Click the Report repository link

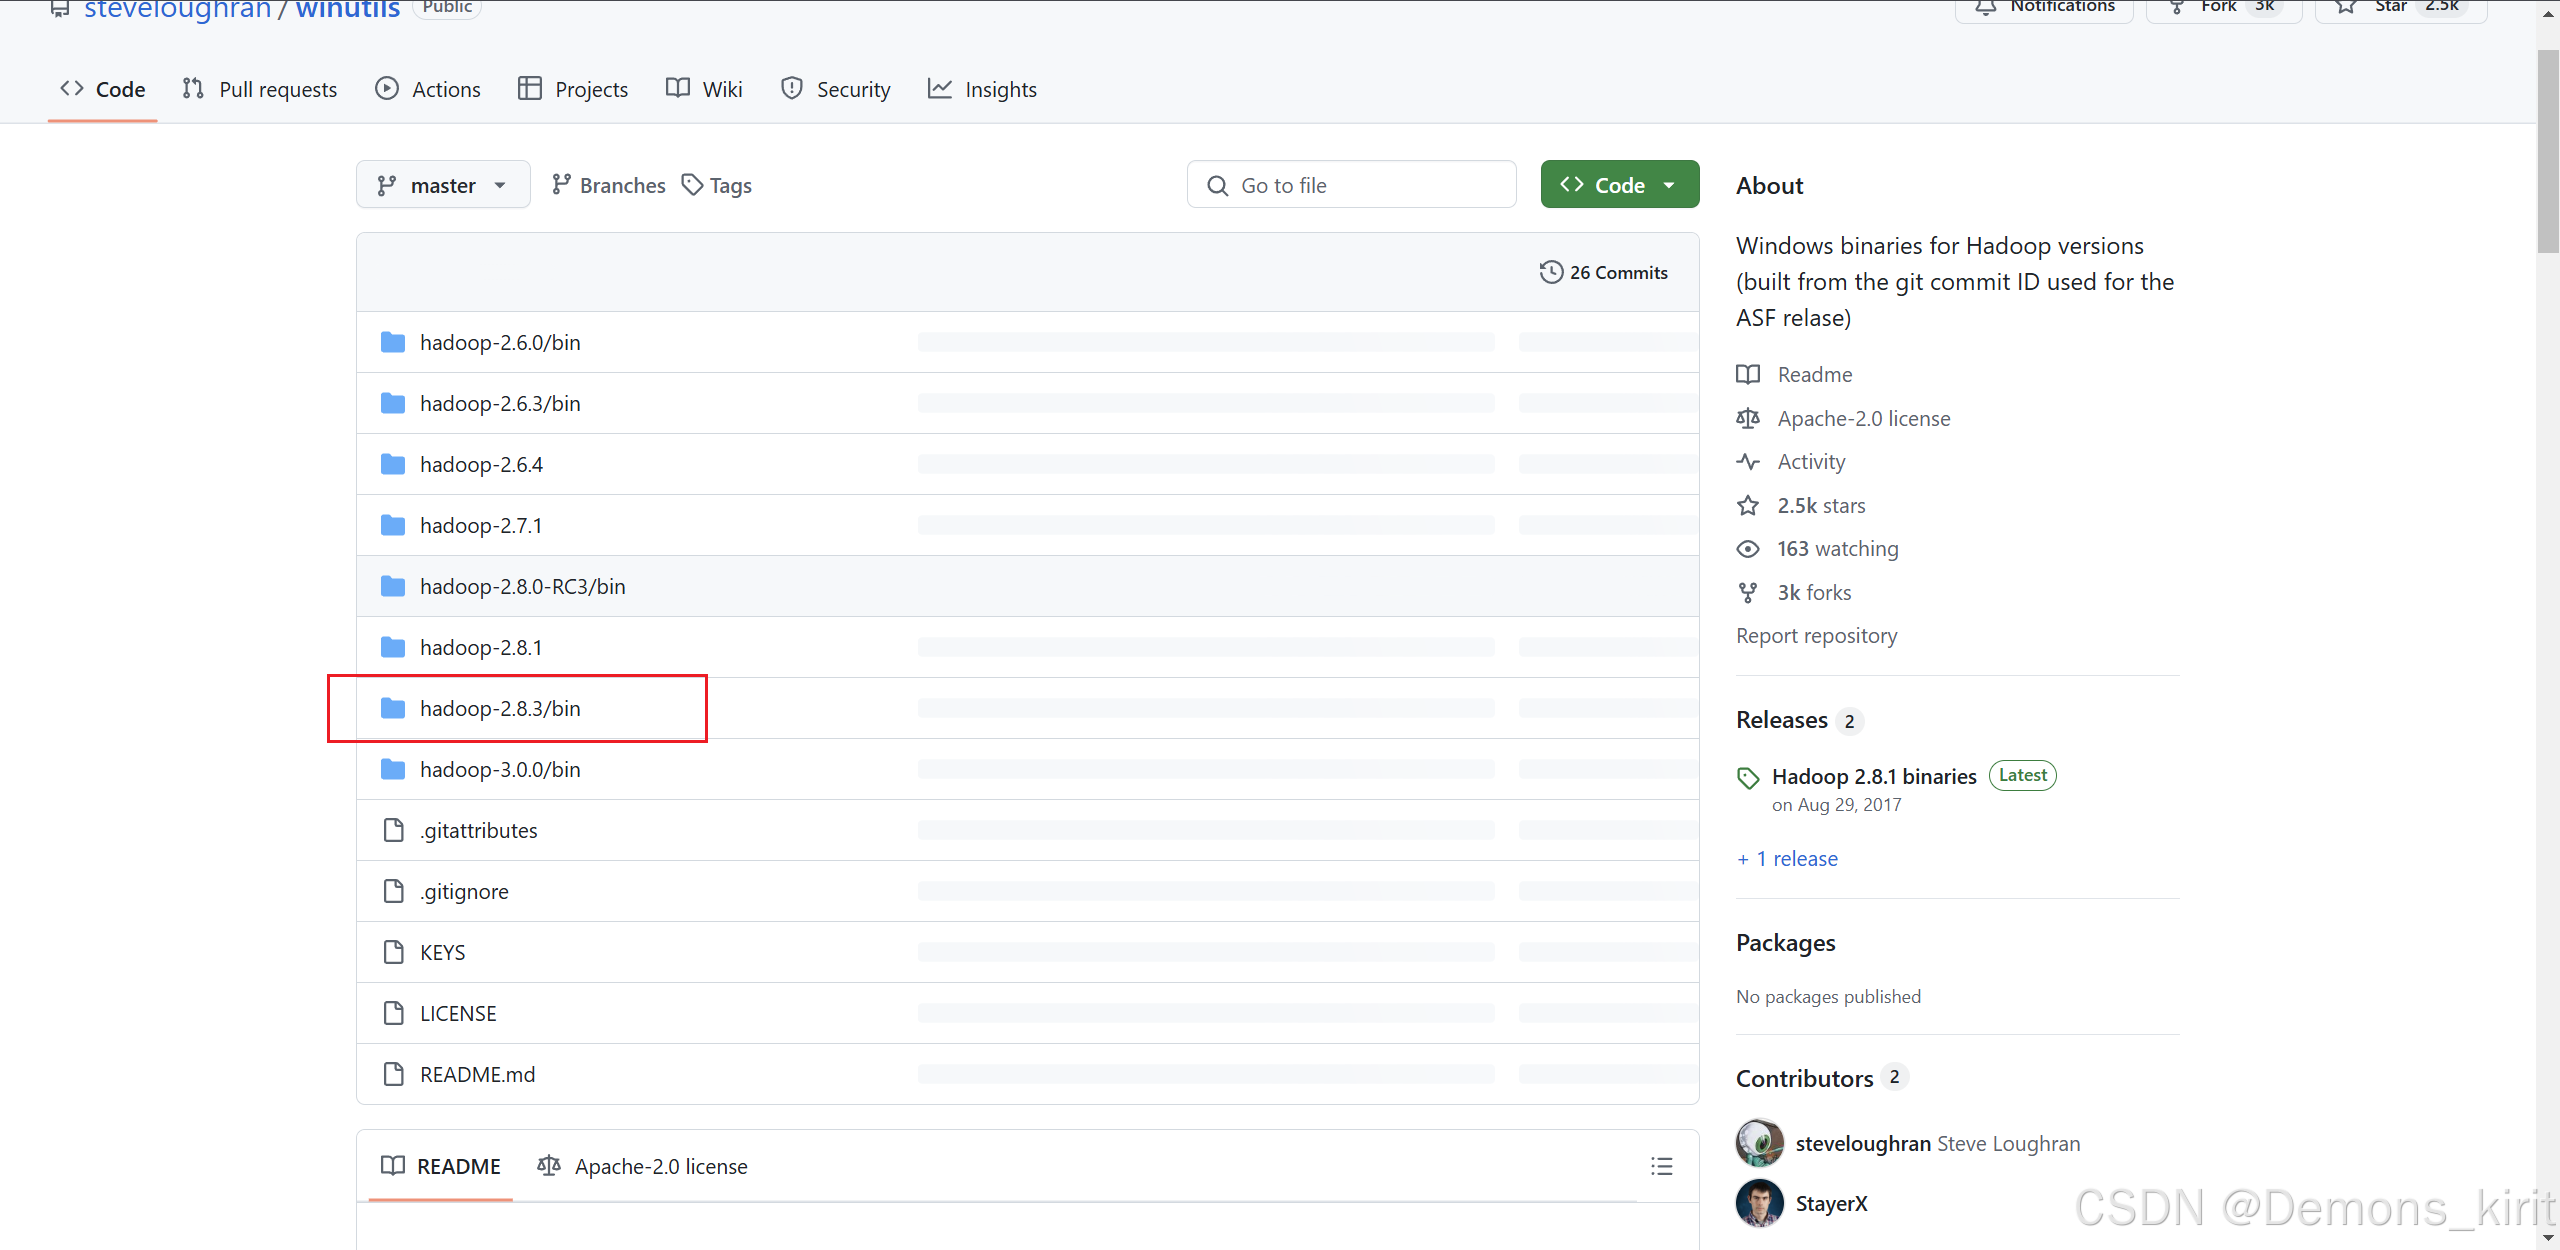[x=1816, y=636]
